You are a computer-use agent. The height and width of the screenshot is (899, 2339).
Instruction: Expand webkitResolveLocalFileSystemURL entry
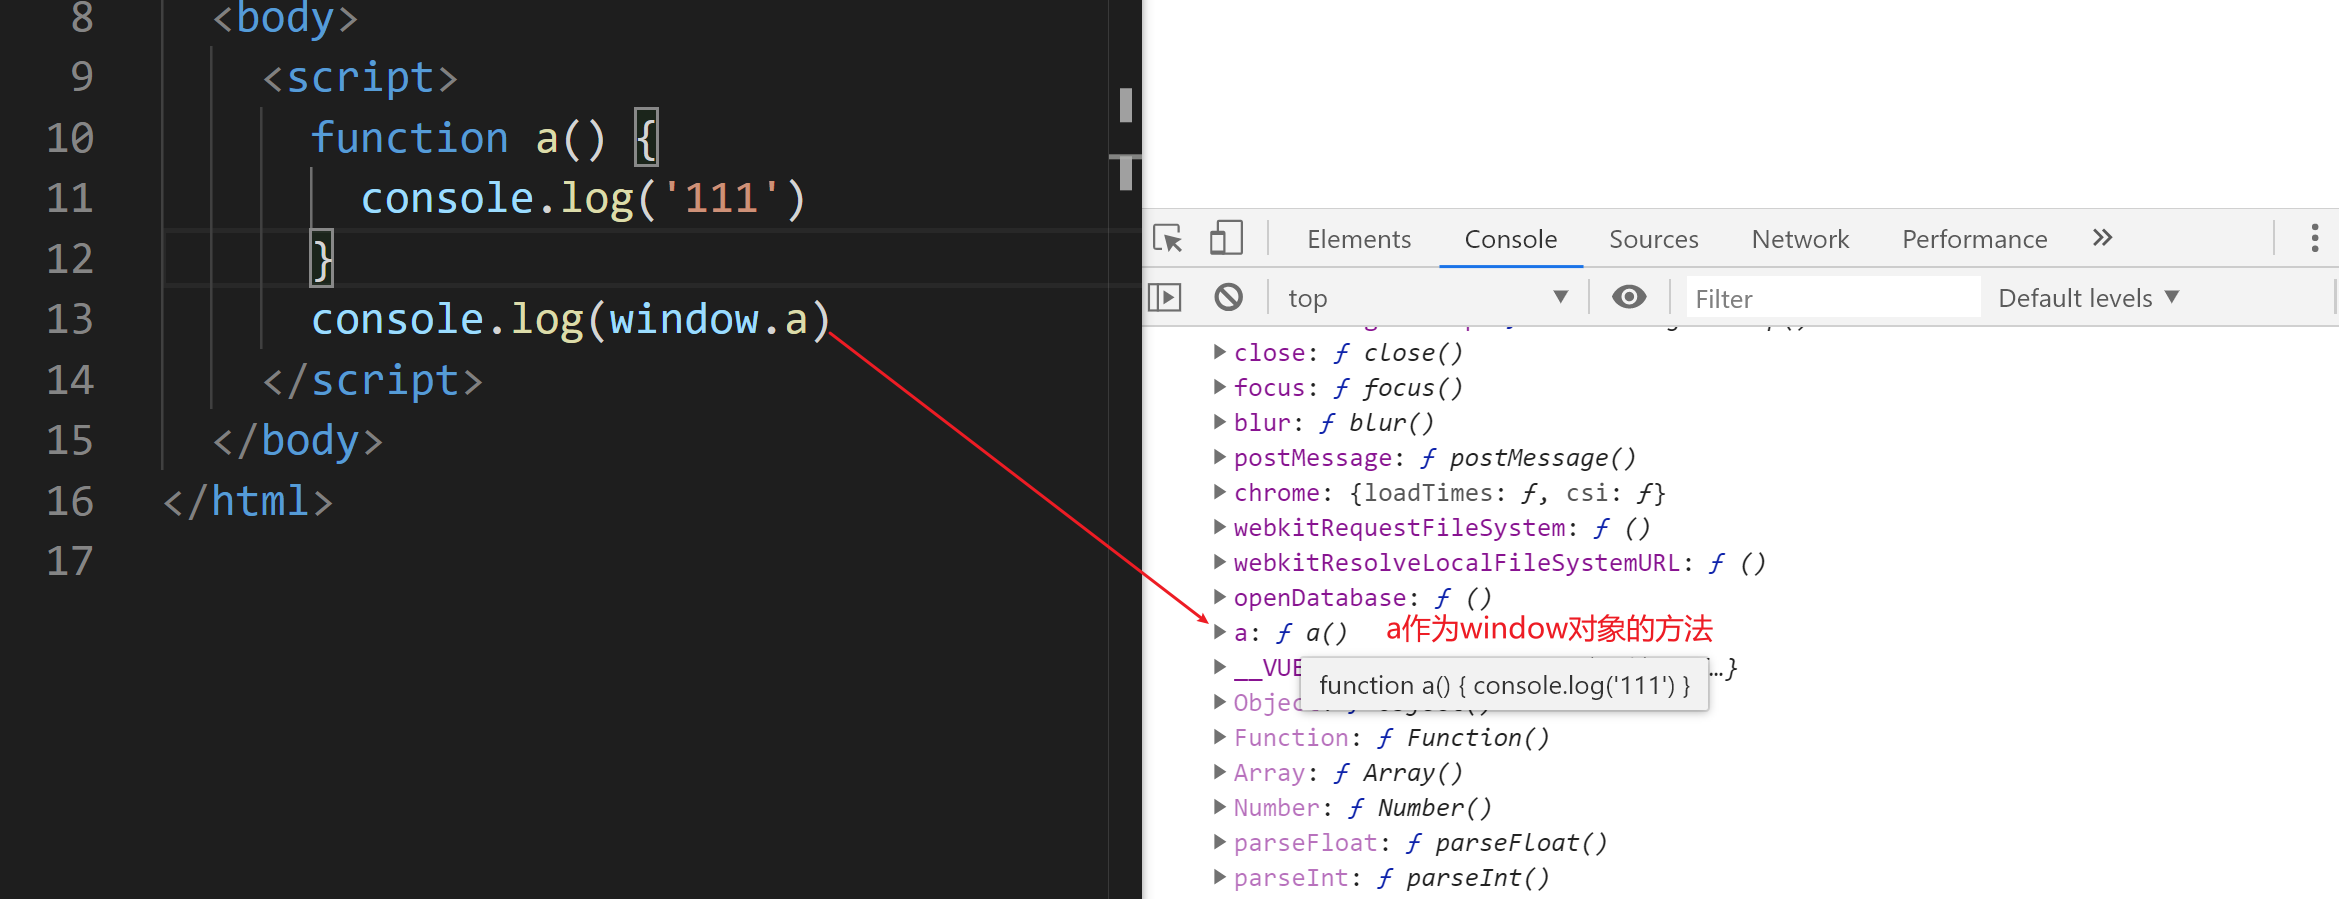pos(1219,562)
